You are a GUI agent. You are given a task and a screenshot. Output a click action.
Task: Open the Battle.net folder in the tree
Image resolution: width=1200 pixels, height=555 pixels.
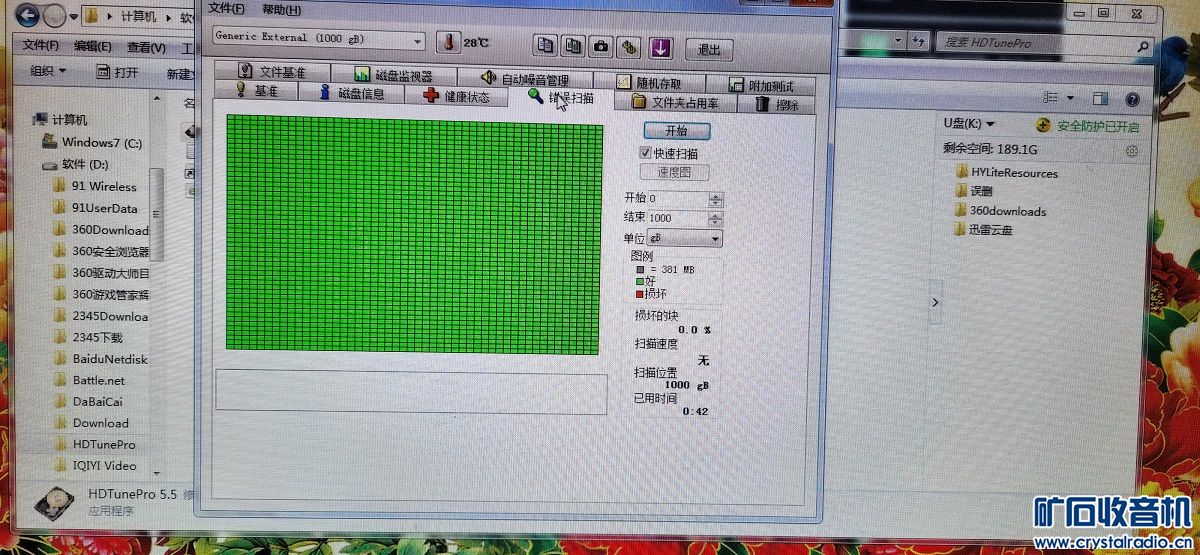pyautogui.click(x=89, y=381)
